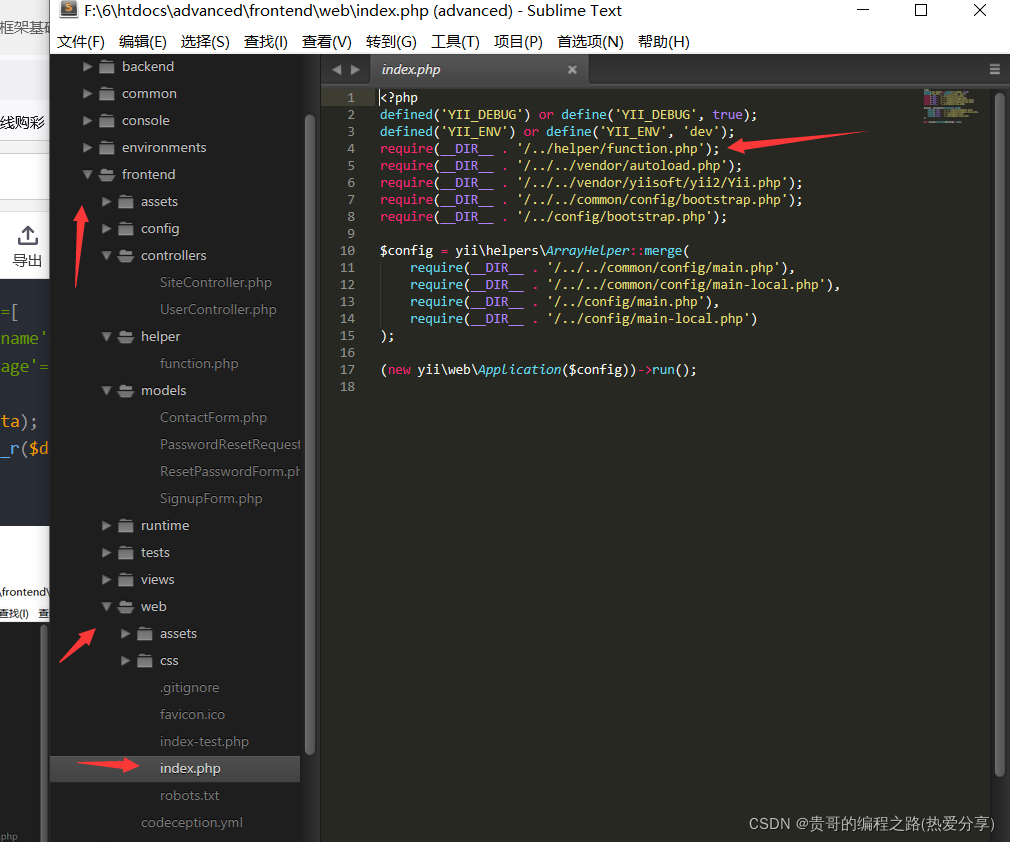Click the code minimap preview
This screenshot has width=1010, height=842.
pyautogui.click(x=951, y=106)
